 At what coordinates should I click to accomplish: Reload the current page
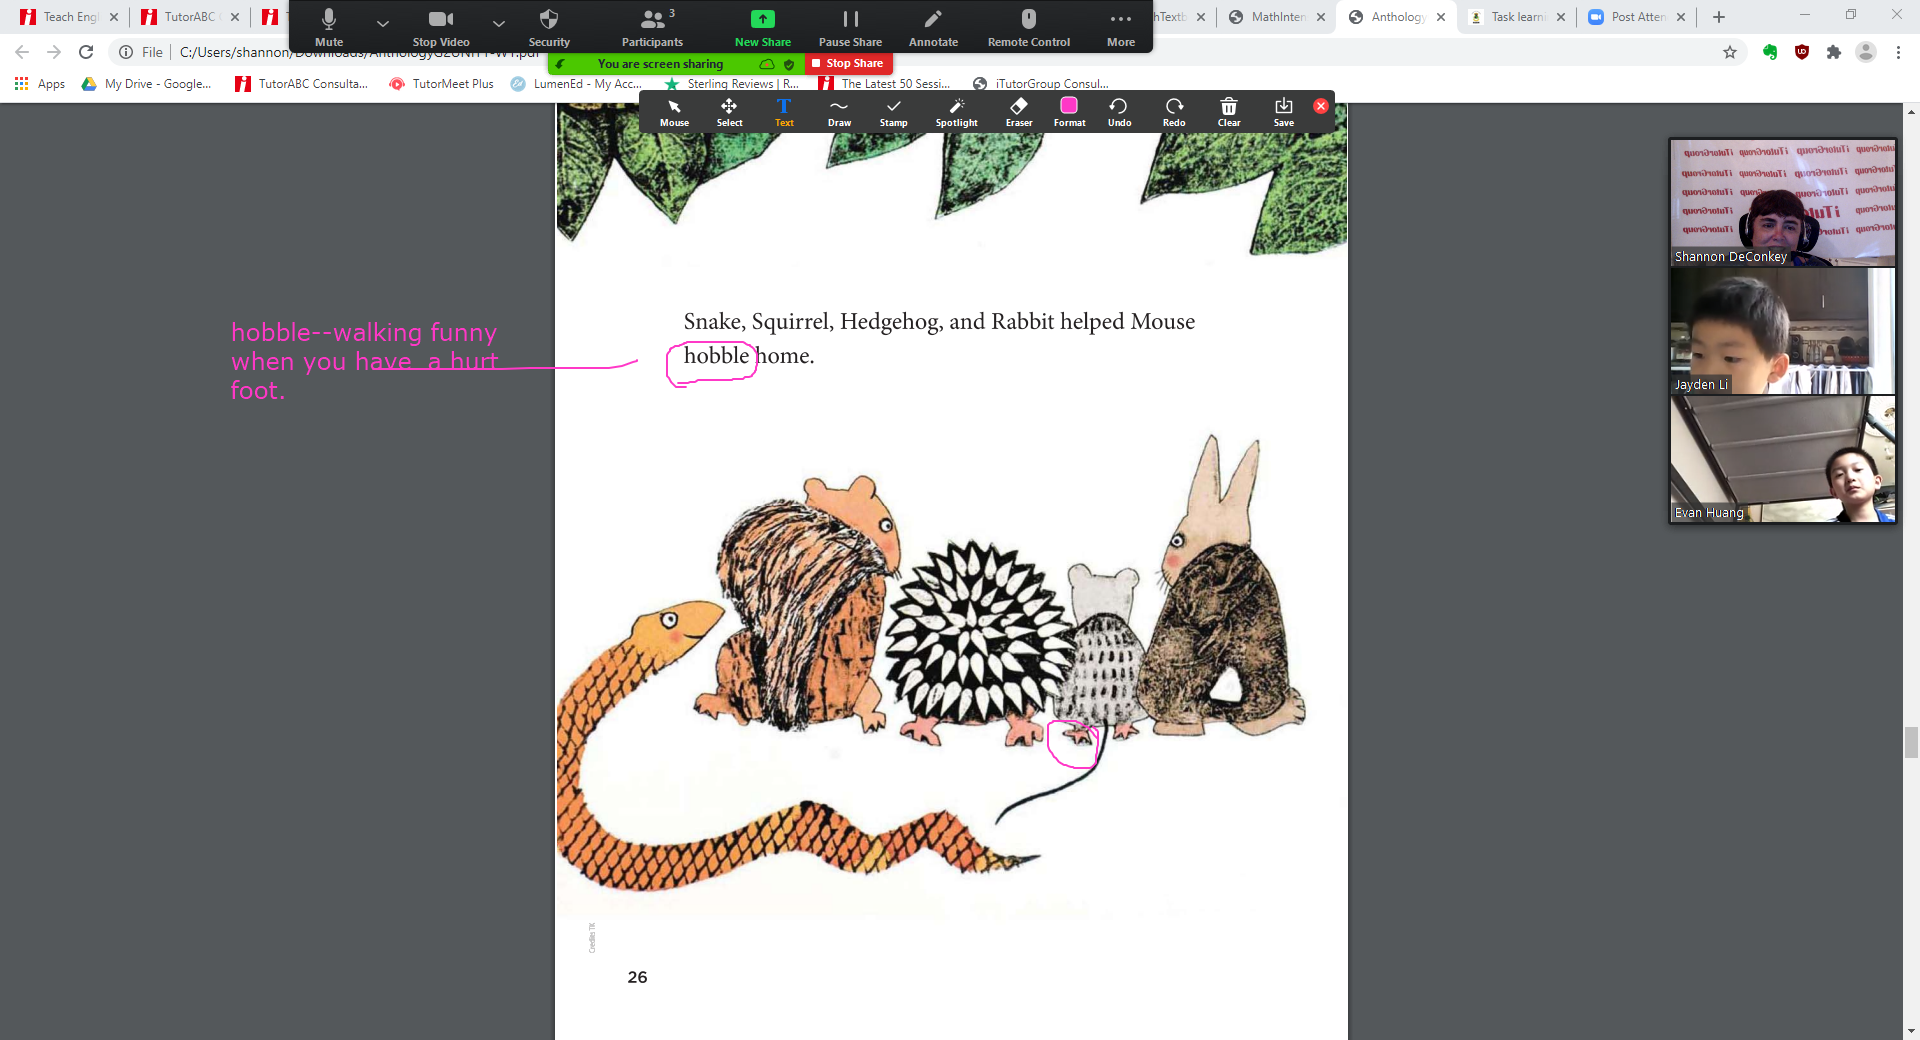pyautogui.click(x=86, y=52)
